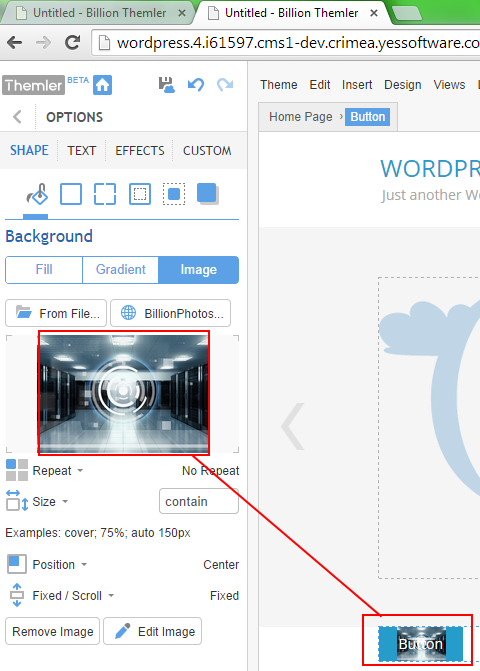Undo the last change
Image resolution: width=480 pixels, height=671 pixels.
196,85
